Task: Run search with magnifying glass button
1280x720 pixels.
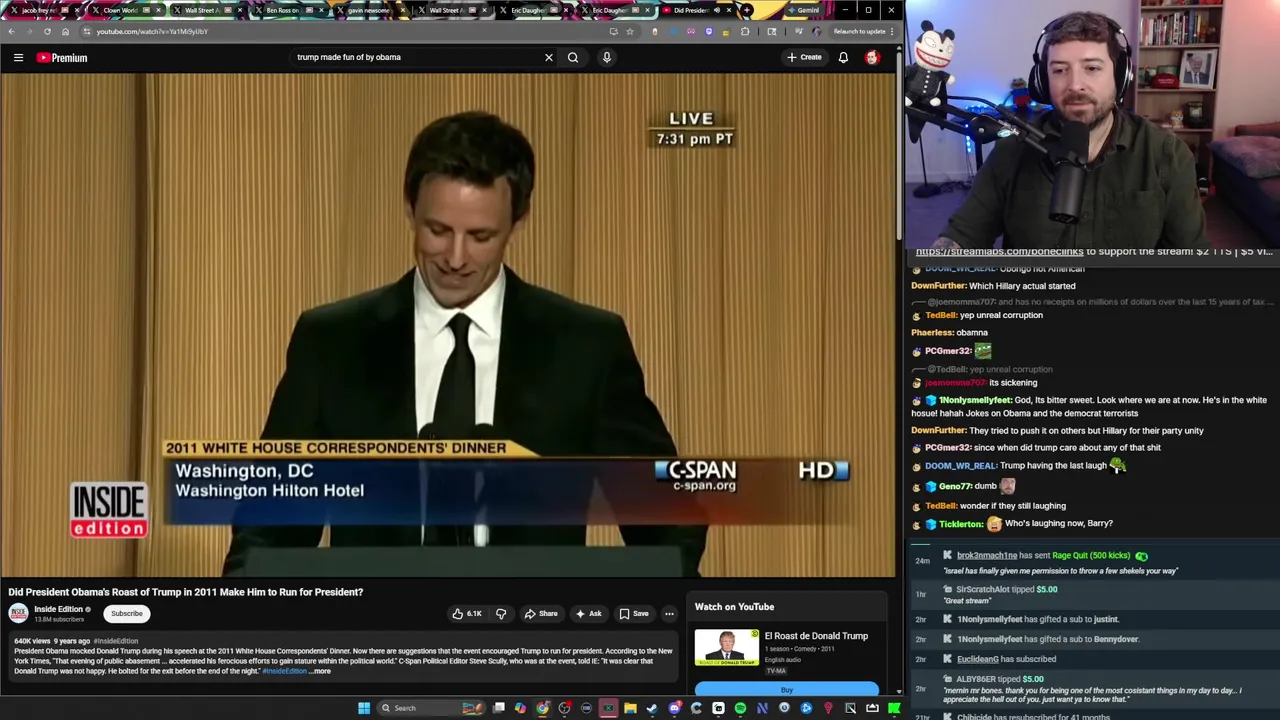Action: (573, 57)
